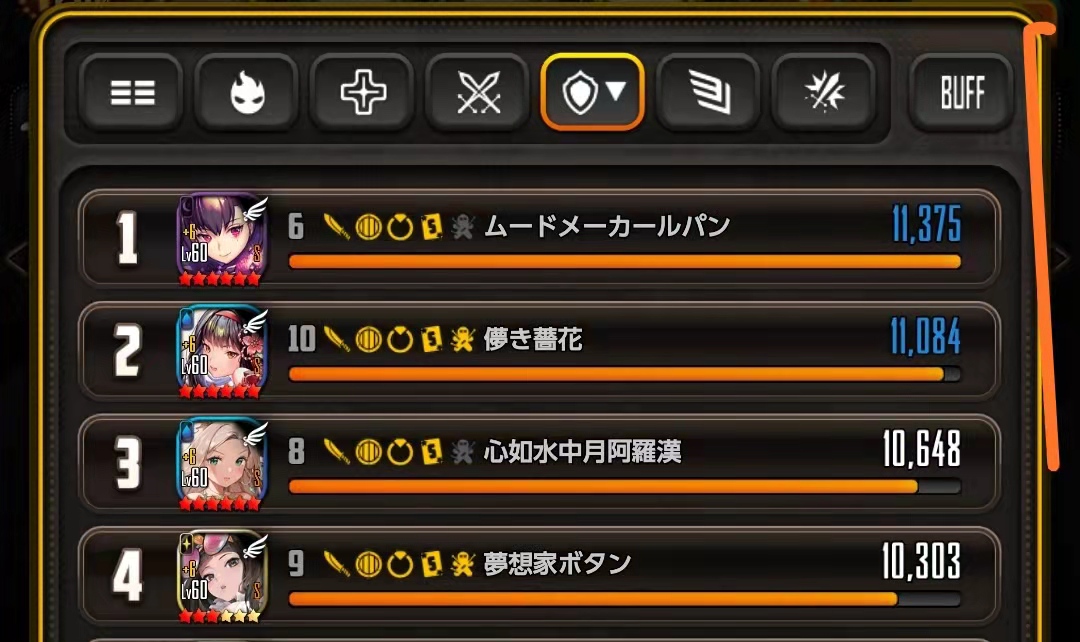Open the BUFF panel
The image size is (1080, 642).
(962, 92)
